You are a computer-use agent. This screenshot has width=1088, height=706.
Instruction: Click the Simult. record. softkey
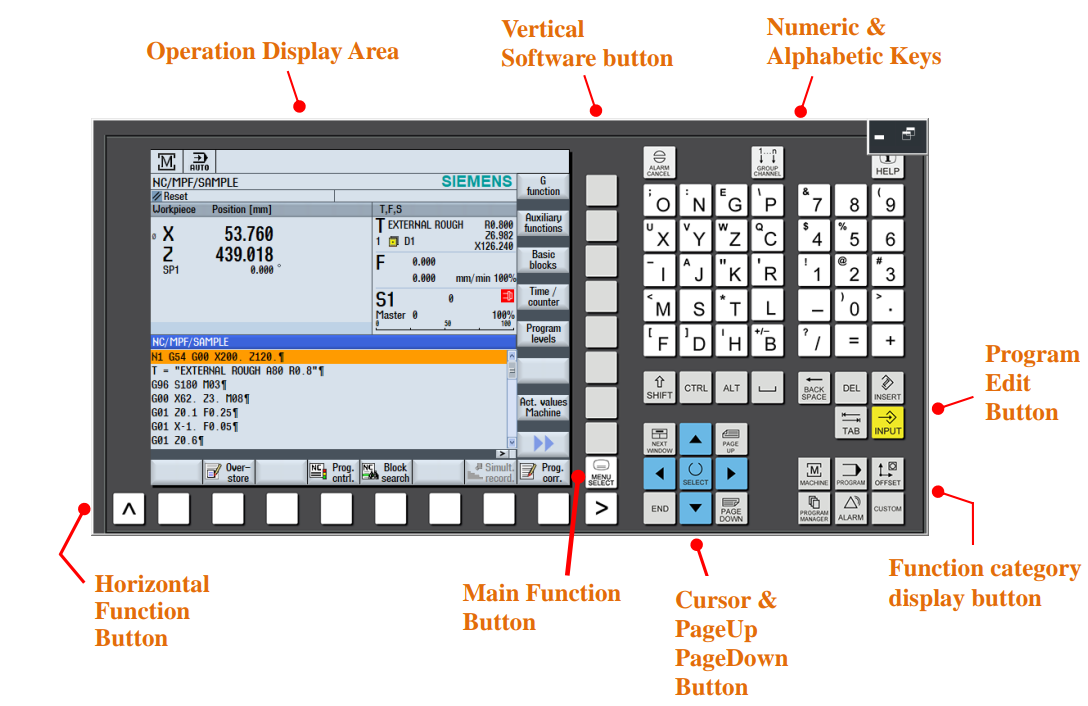click(491, 473)
